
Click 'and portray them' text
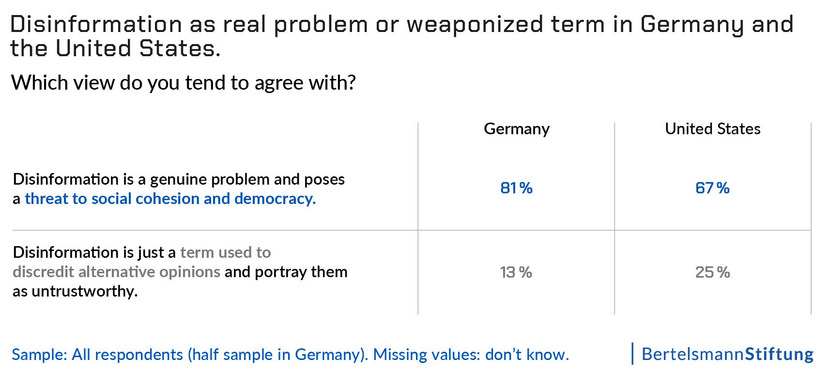[286, 272]
